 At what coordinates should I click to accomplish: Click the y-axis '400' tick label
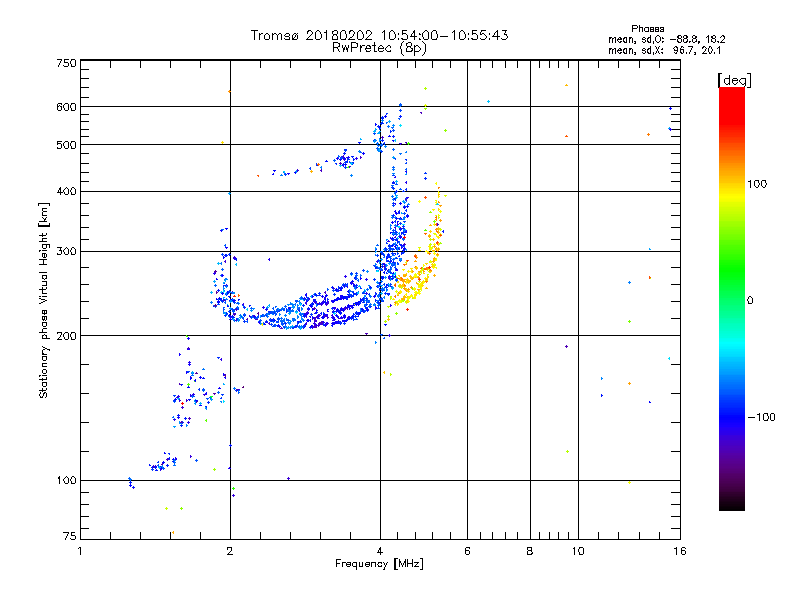pyautogui.click(x=66, y=192)
